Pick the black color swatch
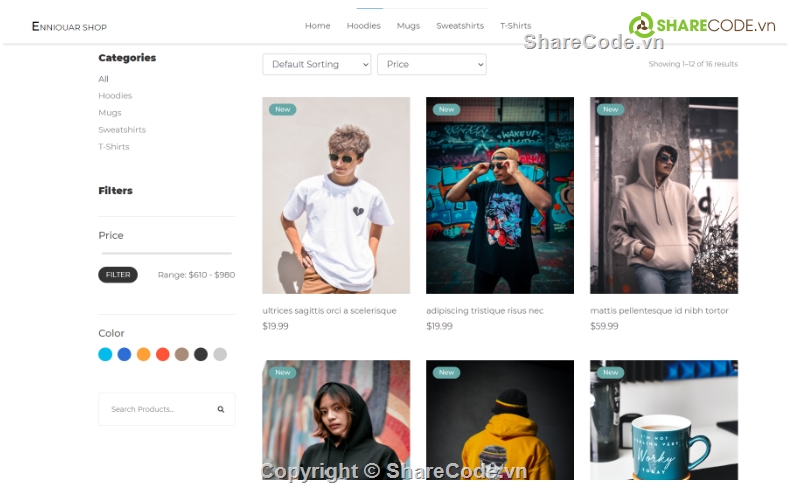Viewport: 787px width, 496px height. coord(201,354)
